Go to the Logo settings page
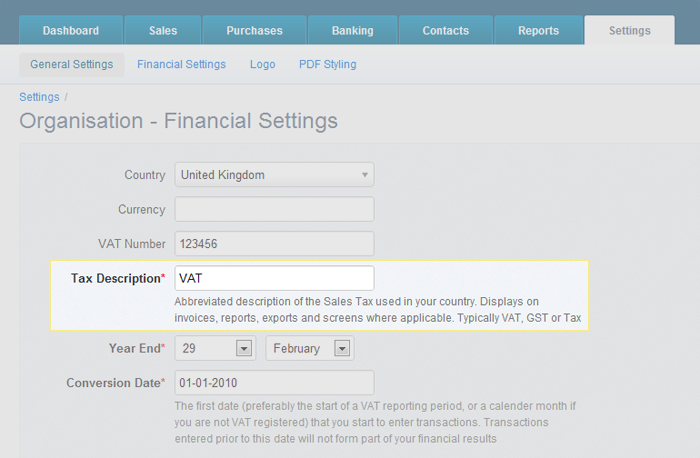 (x=262, y=64)
